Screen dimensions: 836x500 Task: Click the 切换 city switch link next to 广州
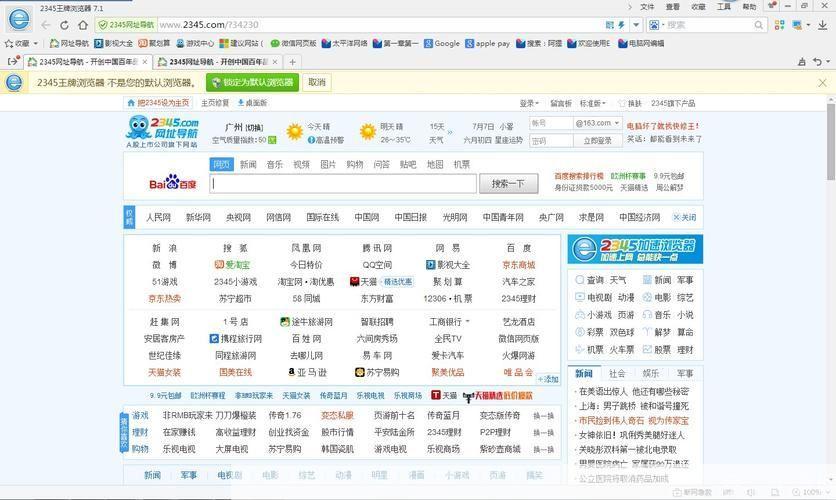[254, 128]
